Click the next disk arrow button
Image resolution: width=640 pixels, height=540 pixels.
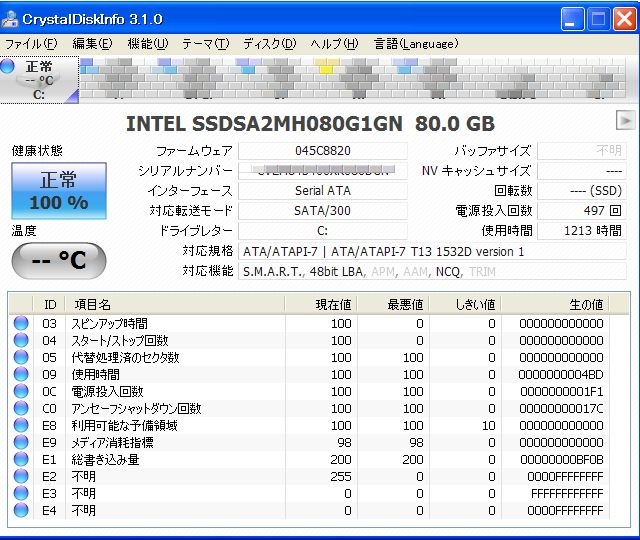point(625,120)
